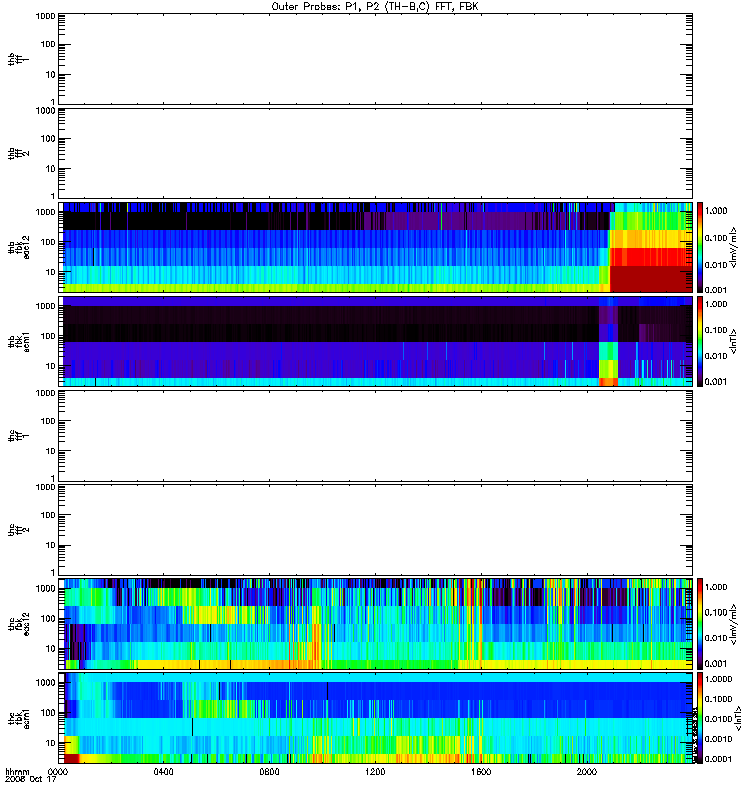Screen dimensions: 750x800
Task: Click the 'thc fbk edc12' axis label
Action: (19, 624)
